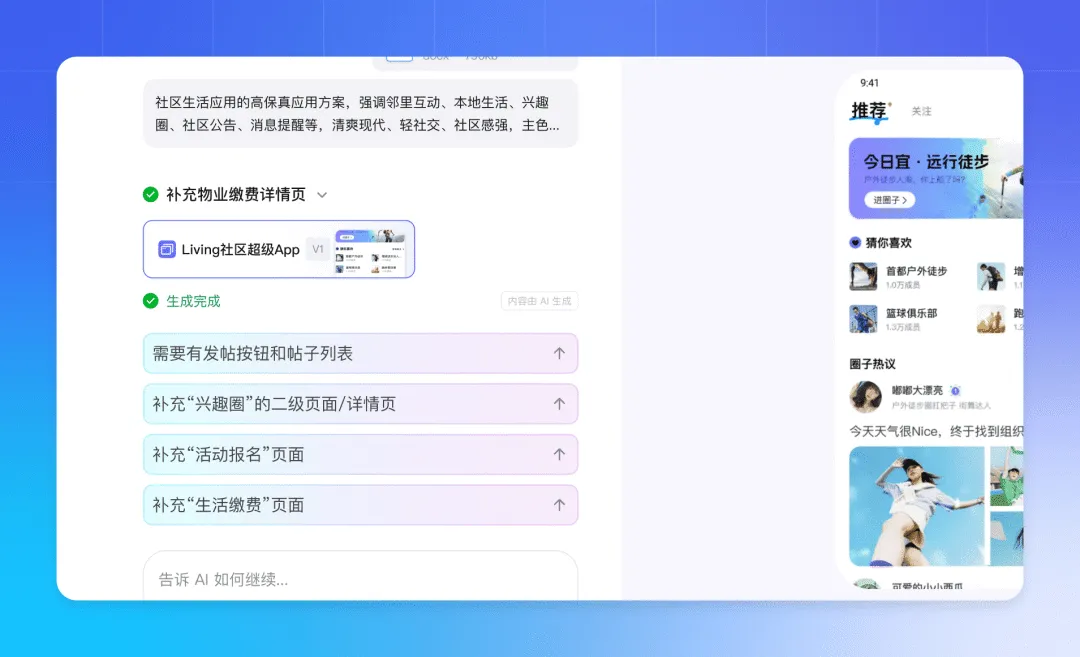The width and height of the screenshot is (1080, 657).
Task: Click arrow on 补充"生活缴费"页面 suggestion
Action: (559, 505)
